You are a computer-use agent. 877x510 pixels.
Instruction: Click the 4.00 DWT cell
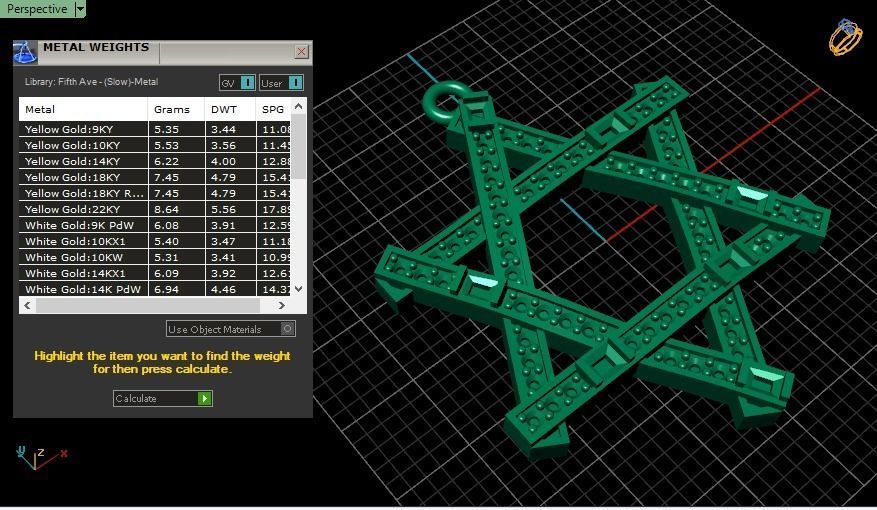230,162
